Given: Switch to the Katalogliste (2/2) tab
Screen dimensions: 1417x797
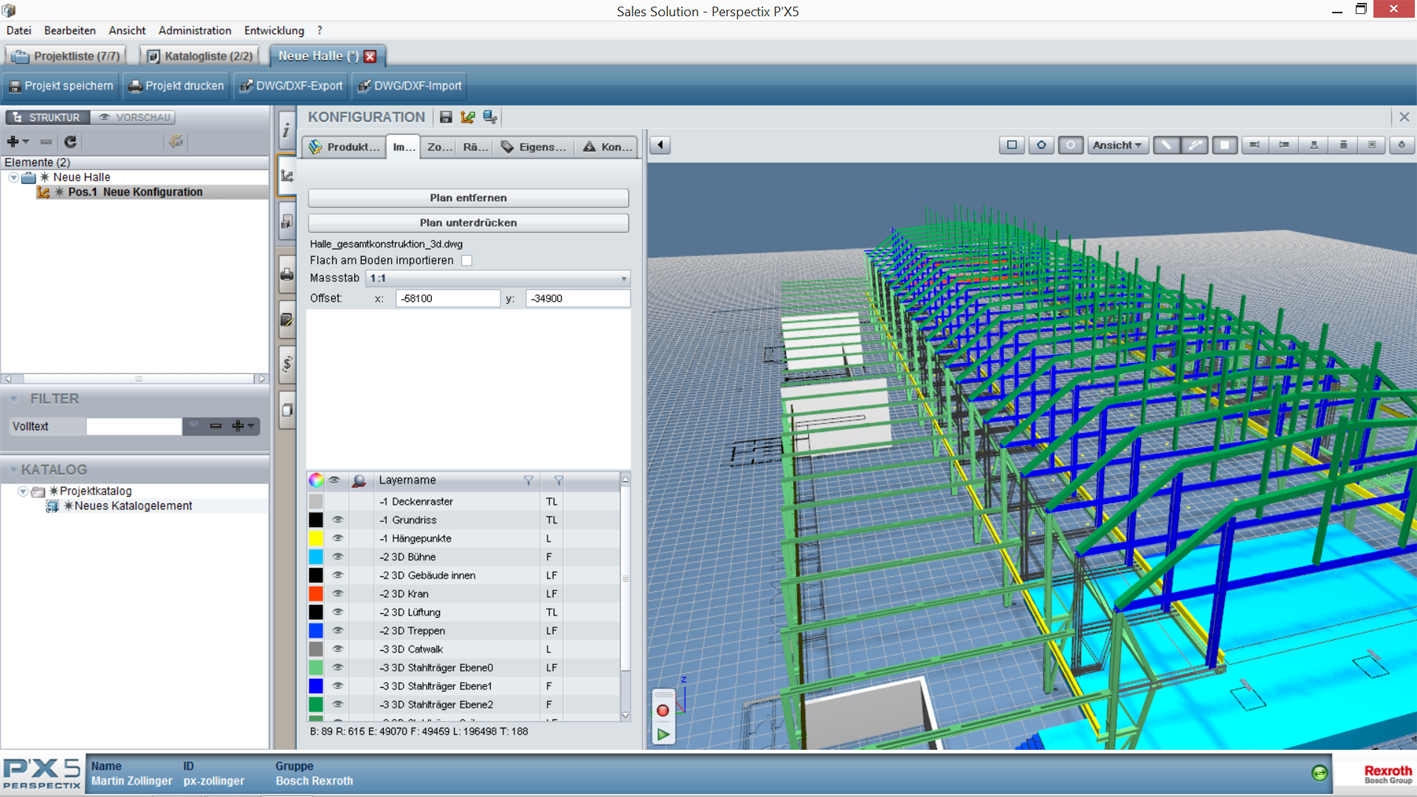Looking at the screenshot, I should 199,56.
